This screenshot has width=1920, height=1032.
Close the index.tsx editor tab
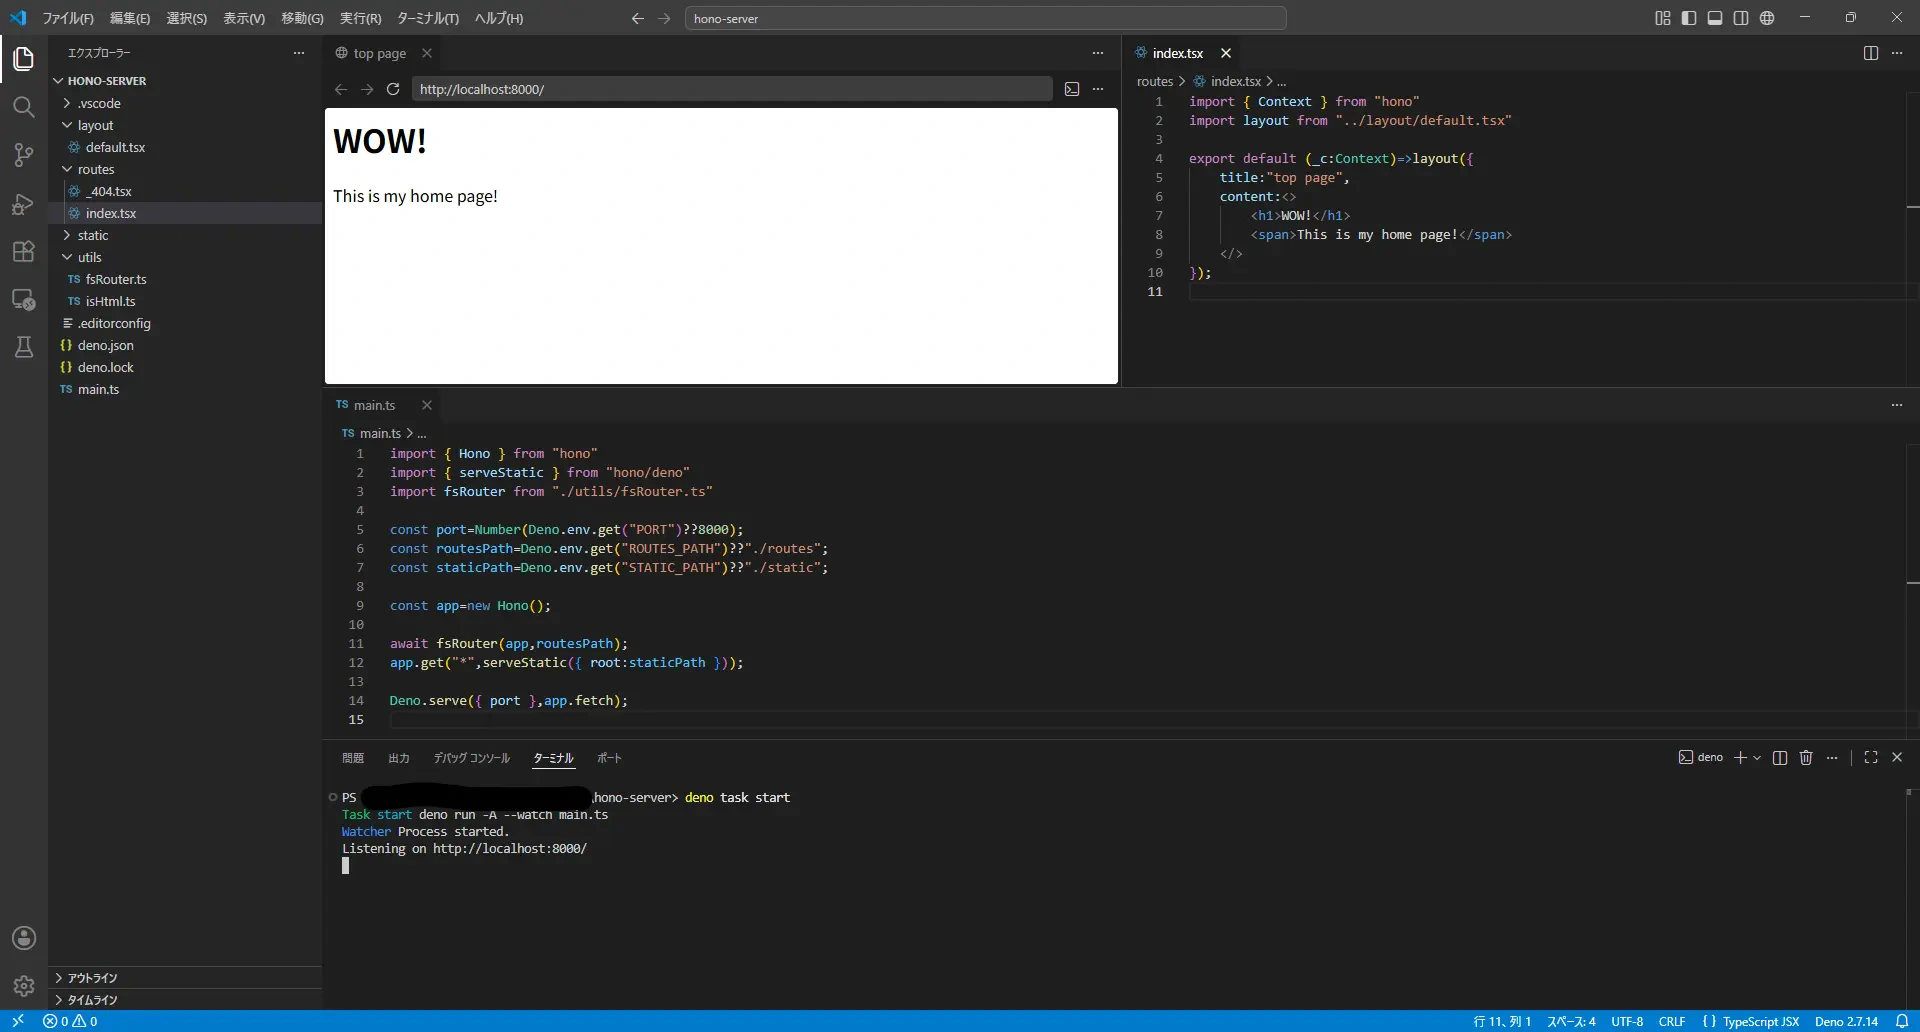coord(1226,53)
